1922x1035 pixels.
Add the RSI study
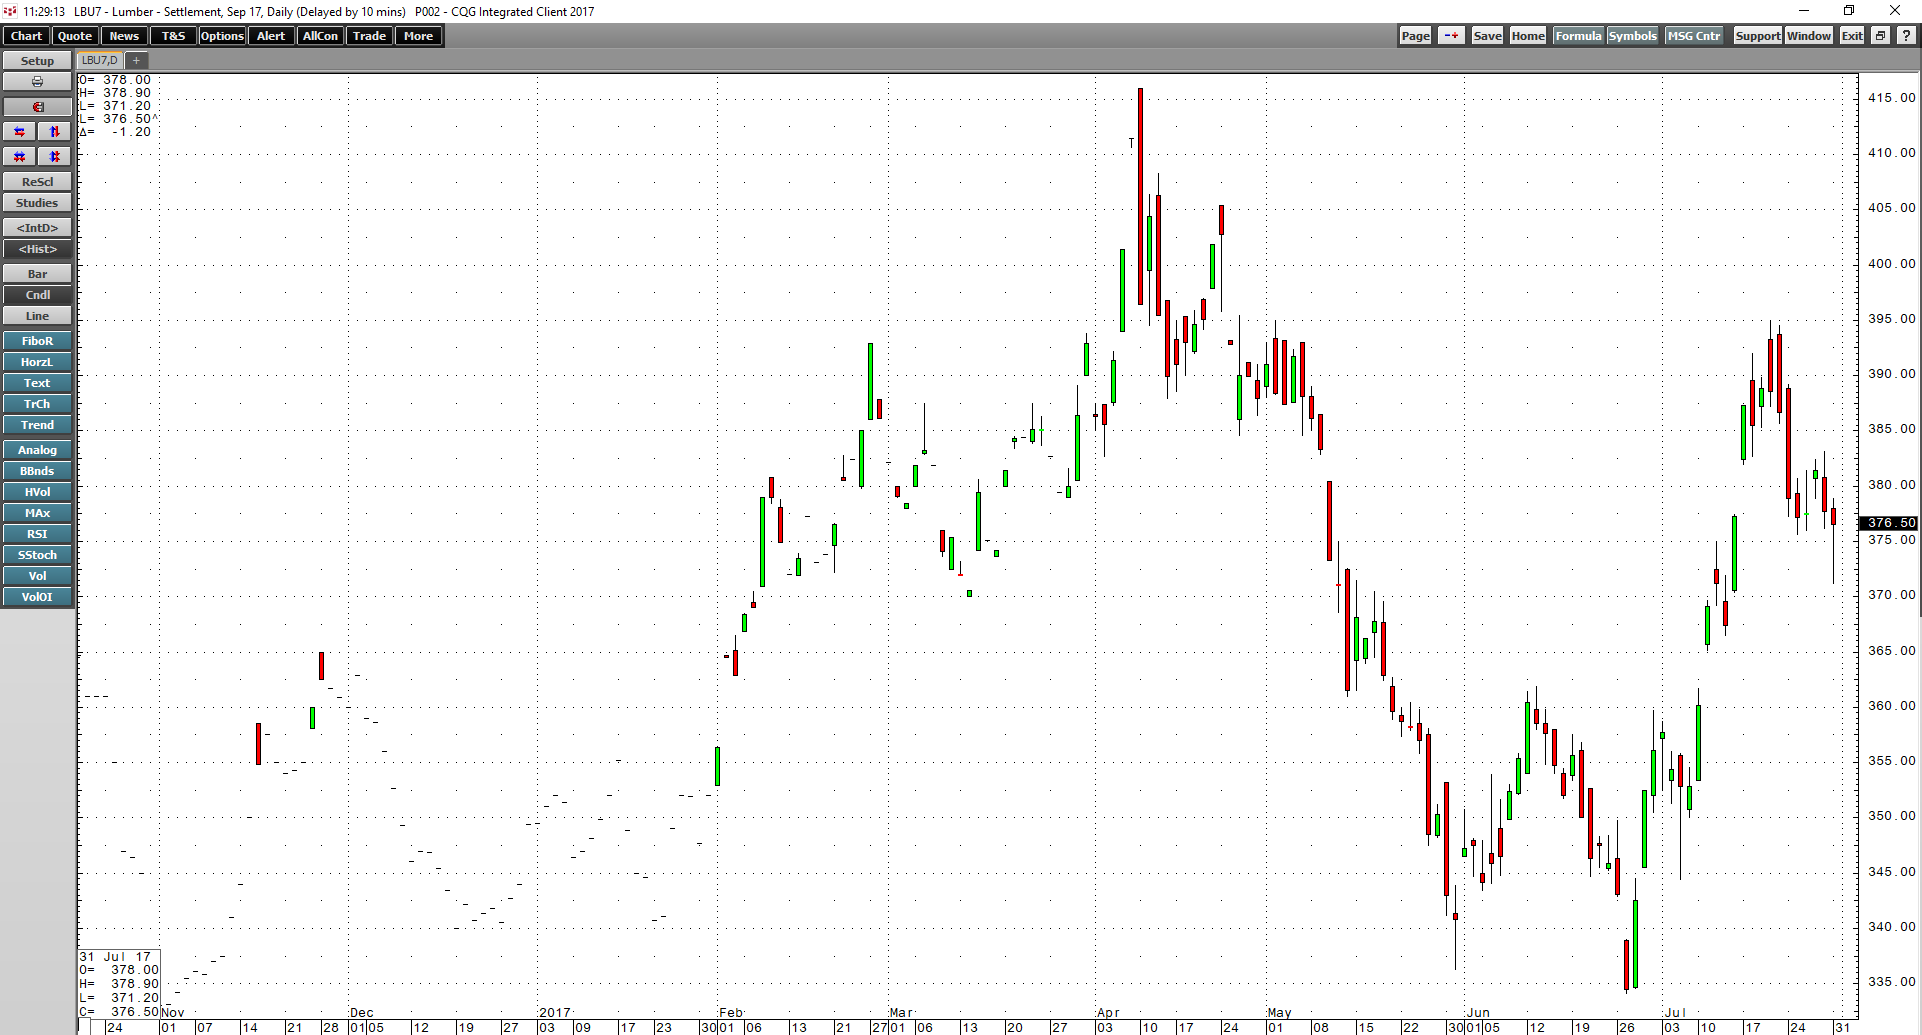click(x=37, y=534)
